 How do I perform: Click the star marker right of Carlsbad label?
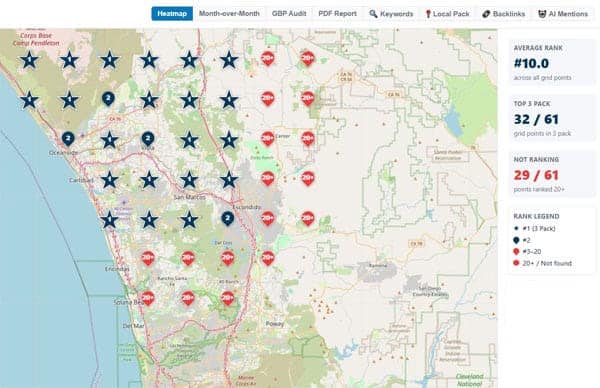tap(109, 179)
